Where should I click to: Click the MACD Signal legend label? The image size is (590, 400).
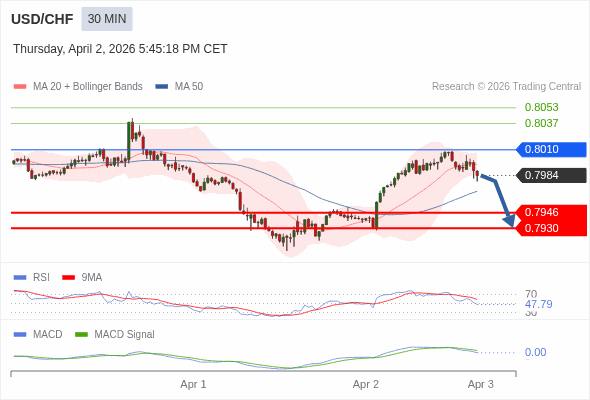click(125, 334)
